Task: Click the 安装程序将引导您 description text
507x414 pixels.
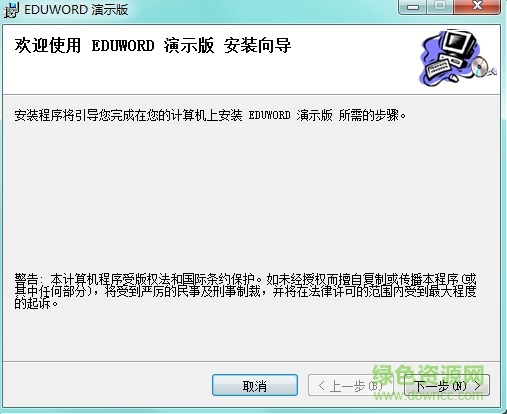Action: tap(210, 115)
